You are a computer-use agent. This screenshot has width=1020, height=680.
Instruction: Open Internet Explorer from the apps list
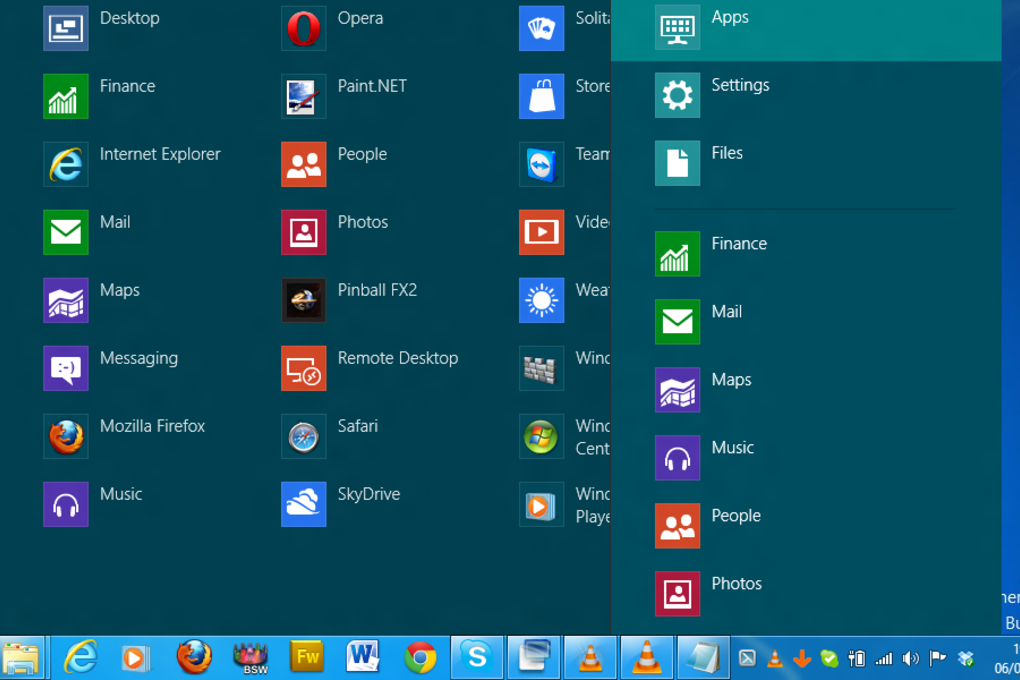66,164
